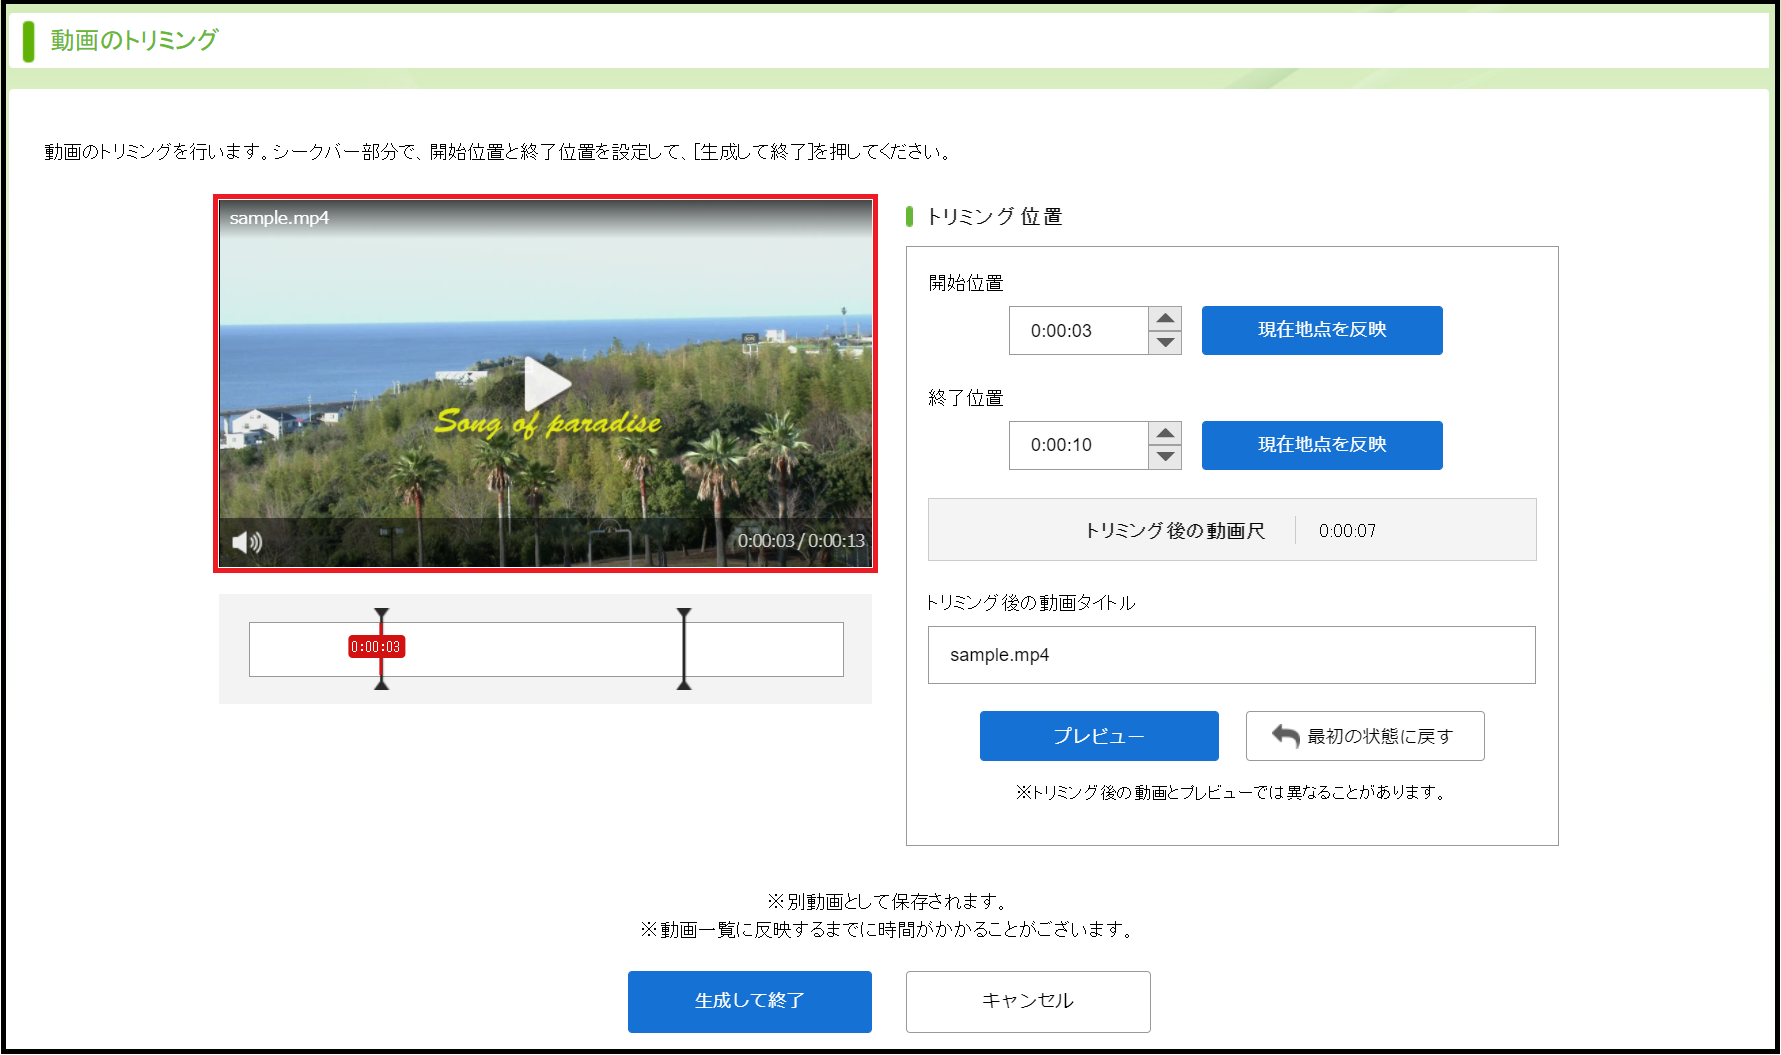Apply current point to start position
Image resolution: width=1781 pixels, height=1055 pixels.
point(1321,330)
